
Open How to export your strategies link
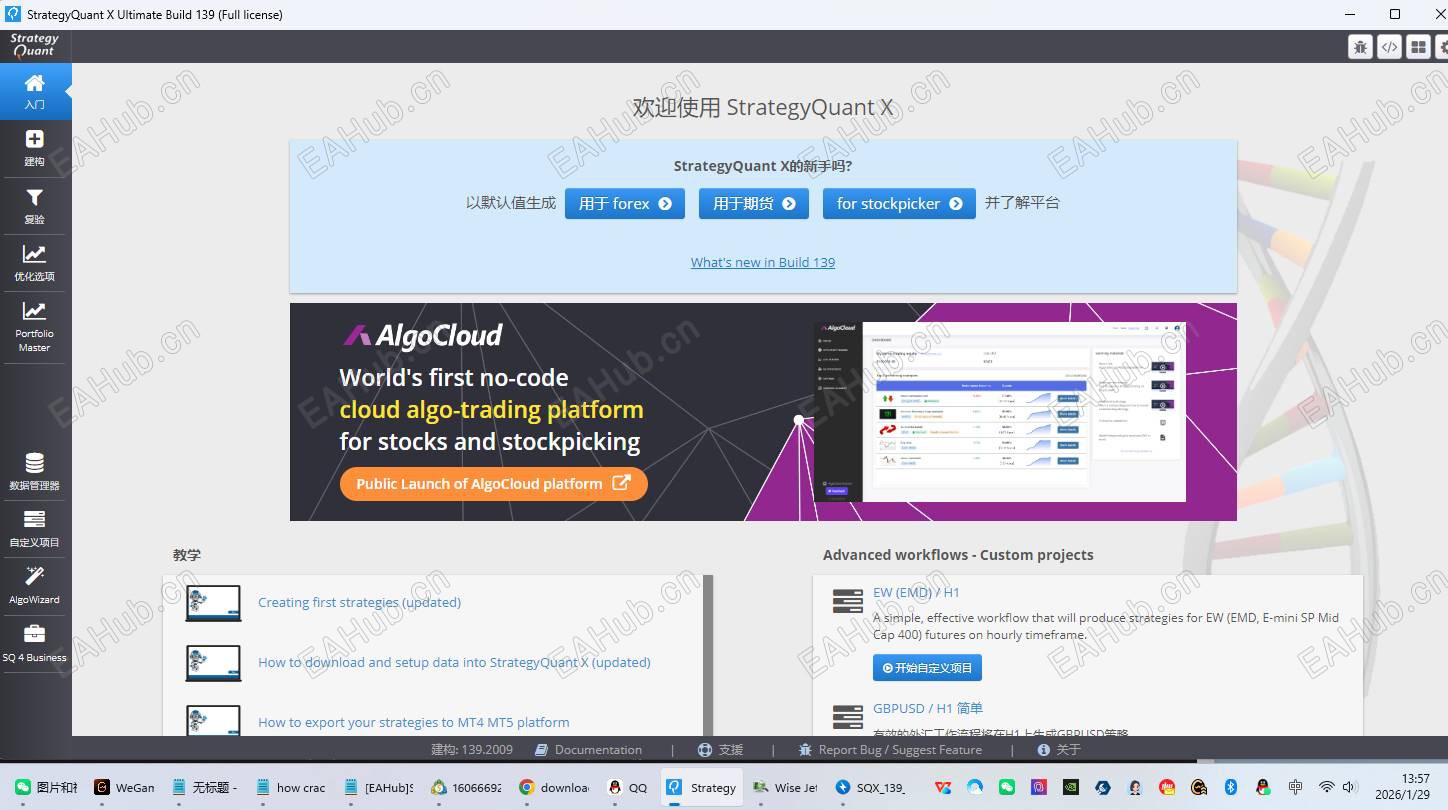[414, 722]
